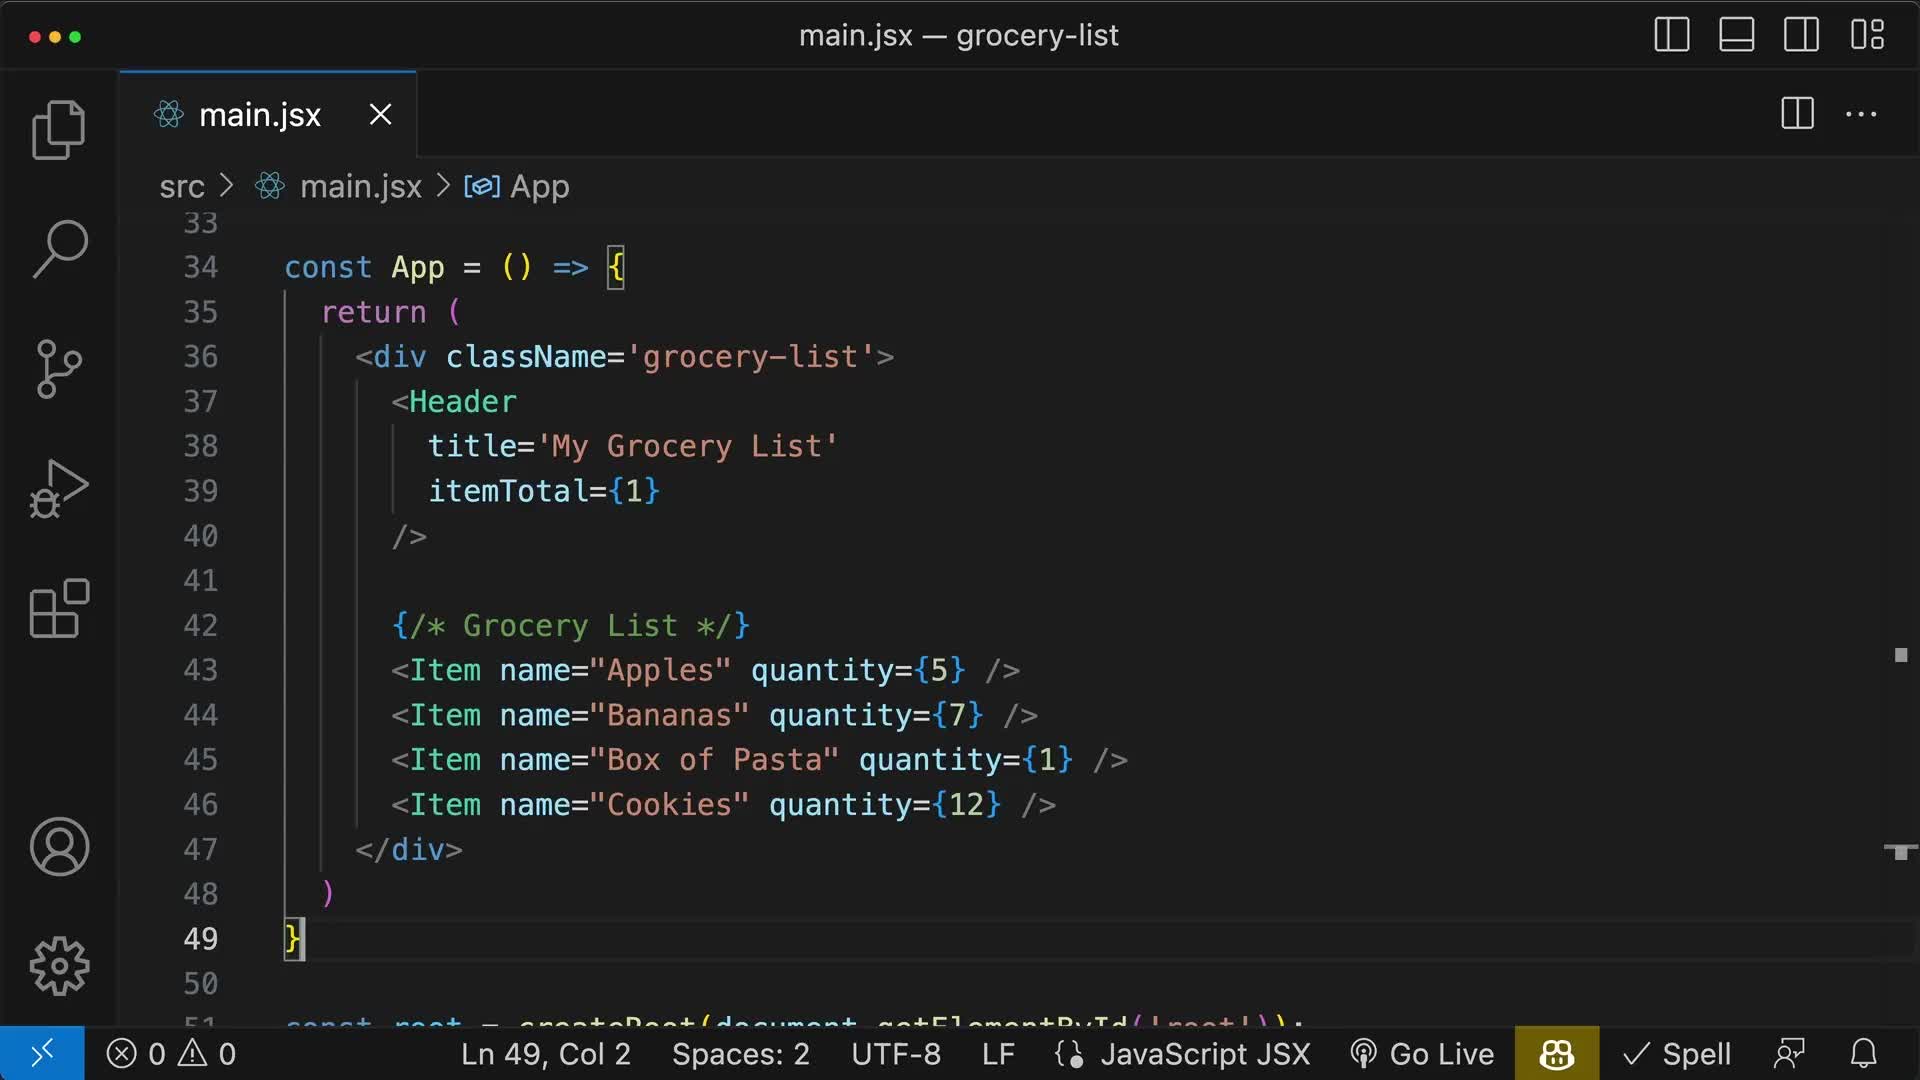
Task: Click the overview ruler scrollbar marker
Action: click(x=1900, y=655)
